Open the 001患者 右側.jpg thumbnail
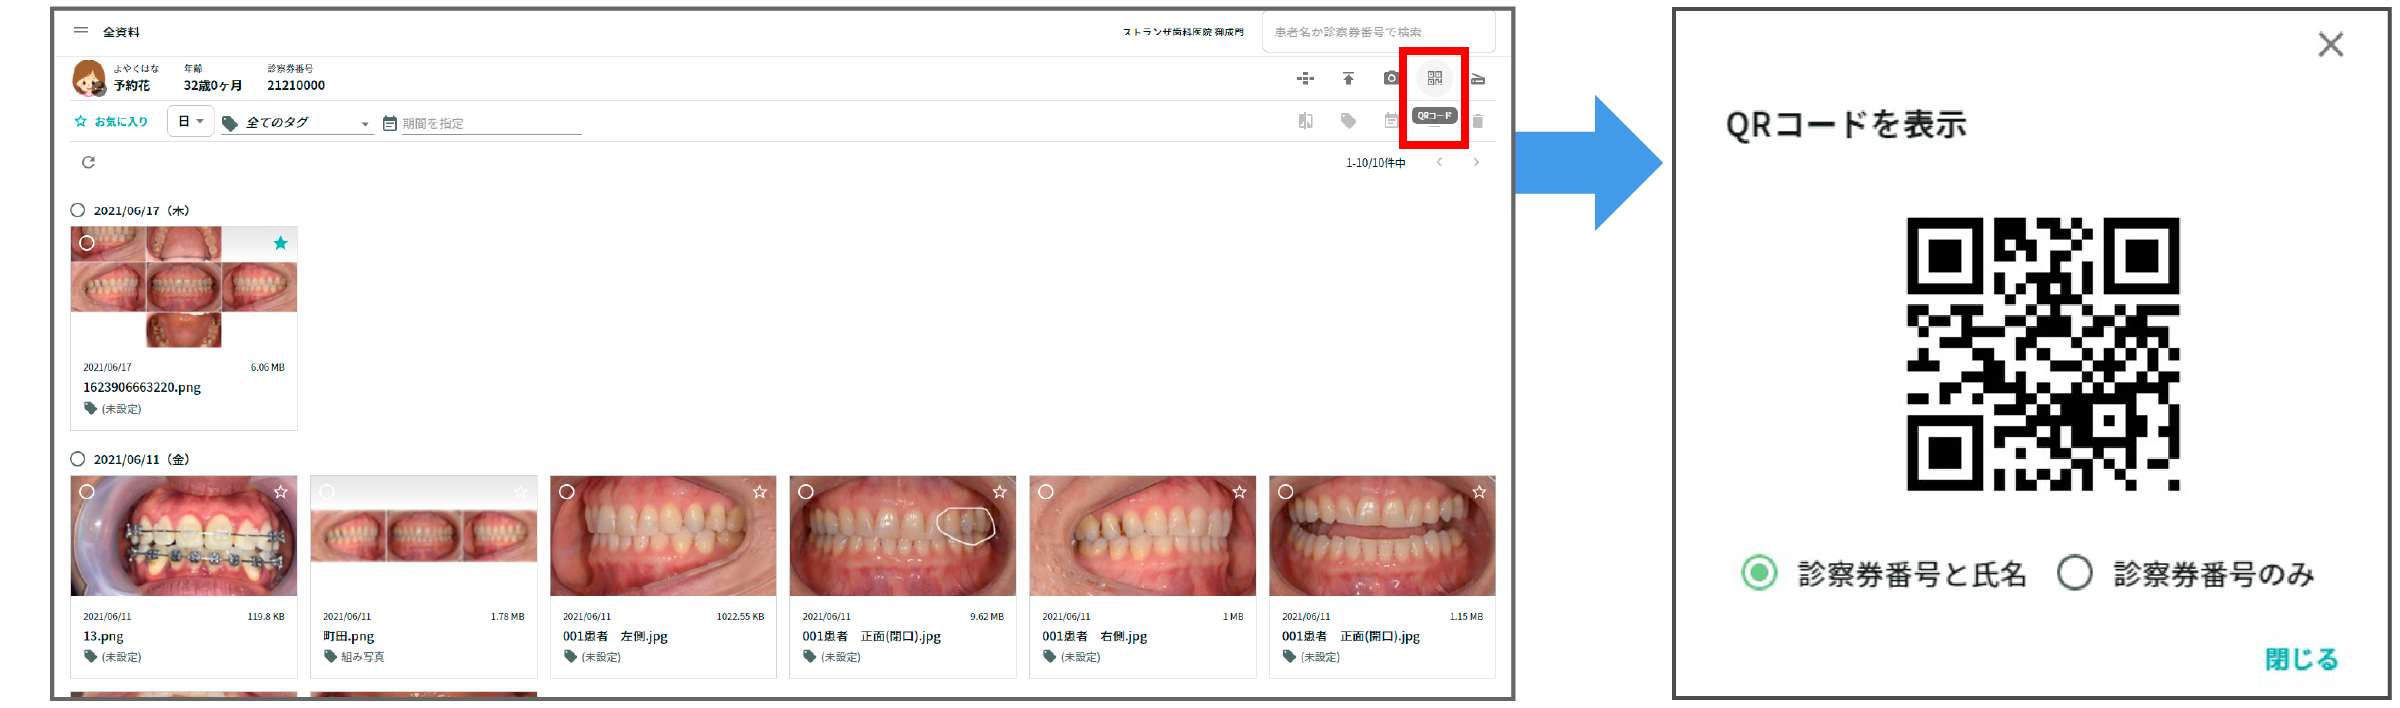The height and width of the screenshot is (708, 2400). (x=1143, y=536)
